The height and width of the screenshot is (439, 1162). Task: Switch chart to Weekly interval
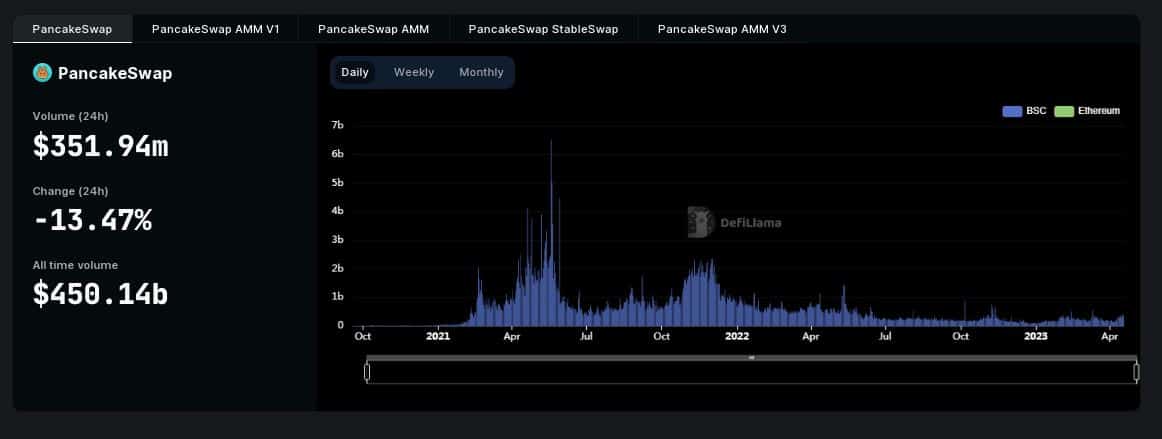tap(414, 73)
